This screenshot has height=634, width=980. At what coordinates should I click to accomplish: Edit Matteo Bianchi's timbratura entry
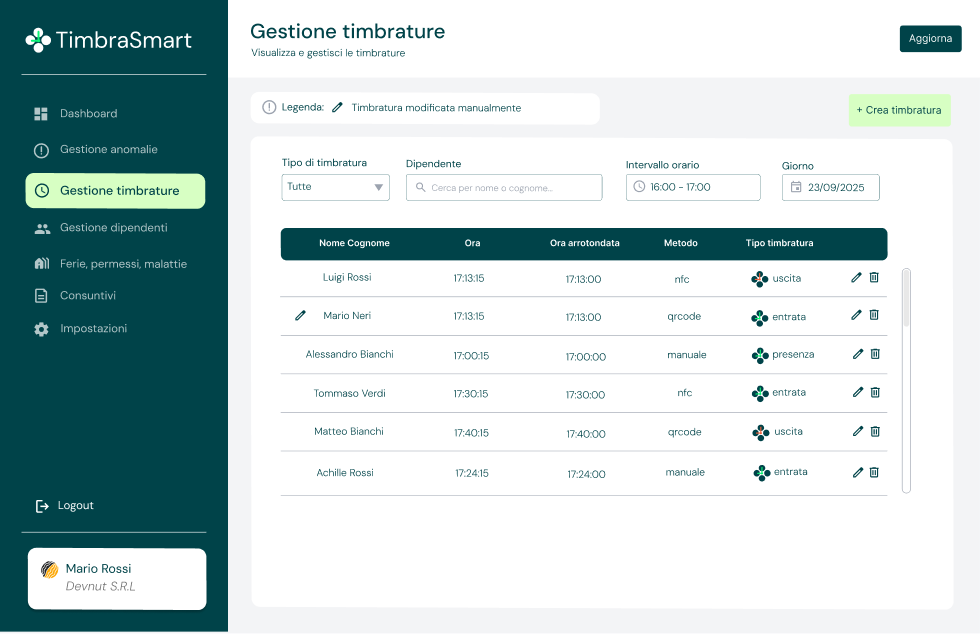tap(857, 431)
